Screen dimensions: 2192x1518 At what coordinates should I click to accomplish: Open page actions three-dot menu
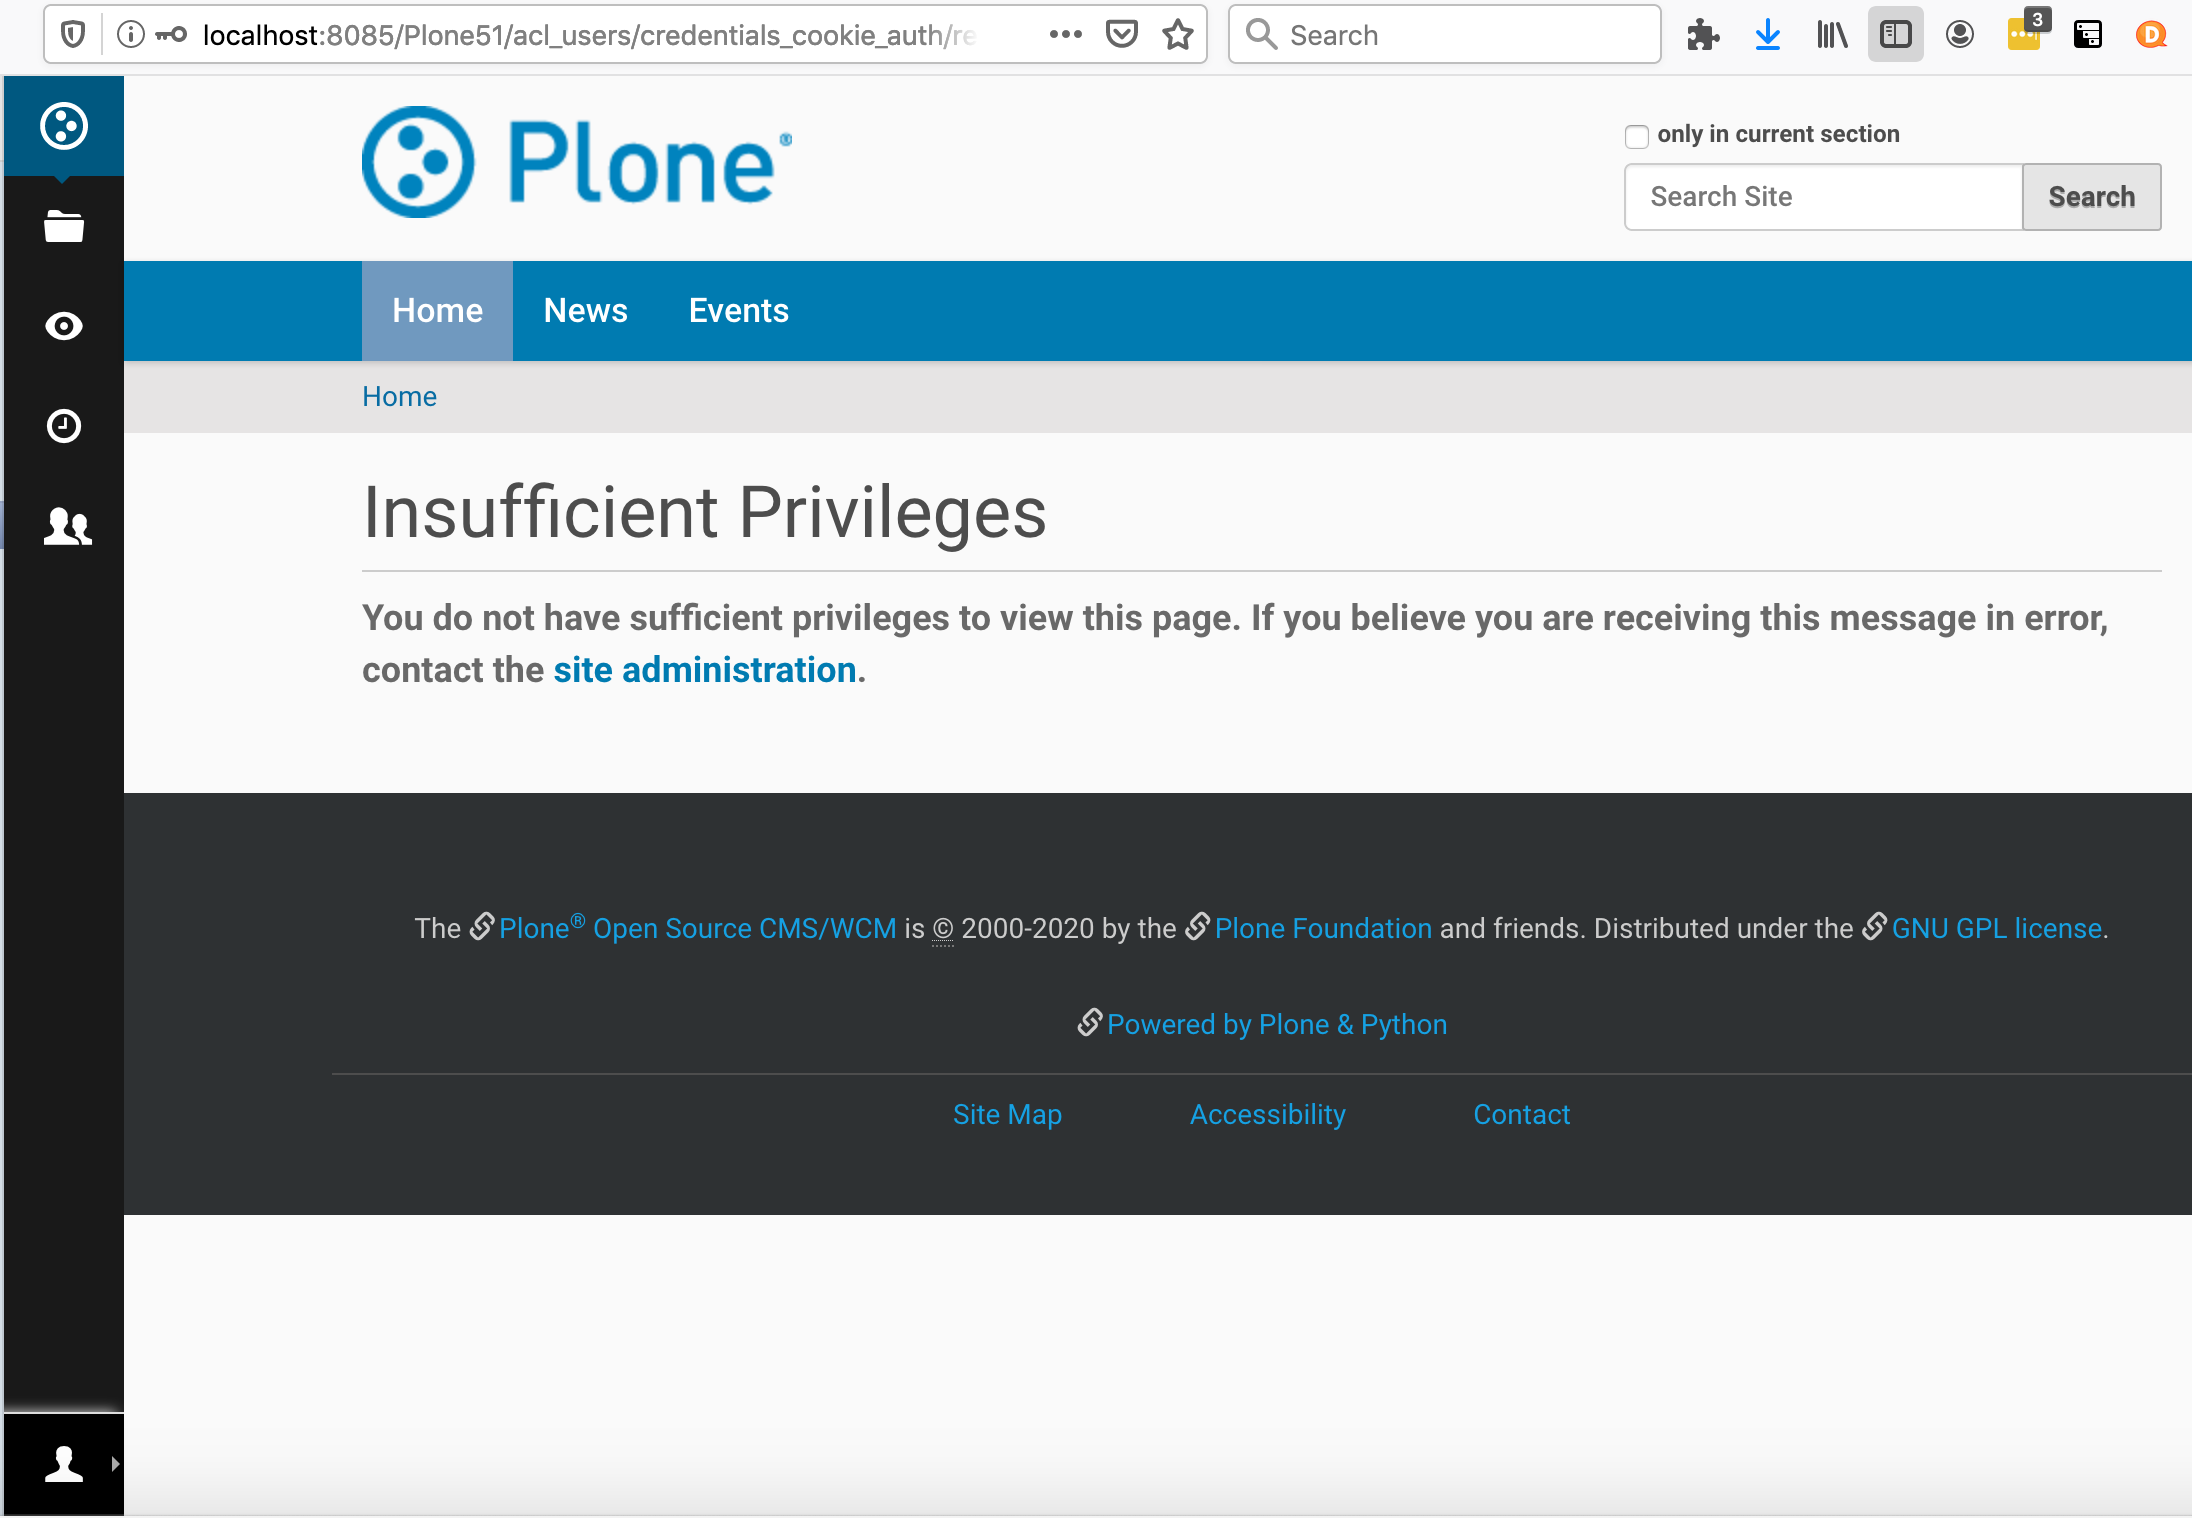tap(1066, 35)
